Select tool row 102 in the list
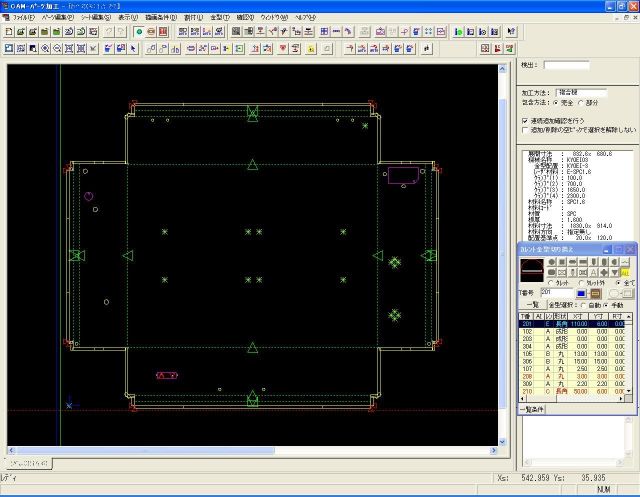This screenshot has width=640, height=497. point(572,331)
